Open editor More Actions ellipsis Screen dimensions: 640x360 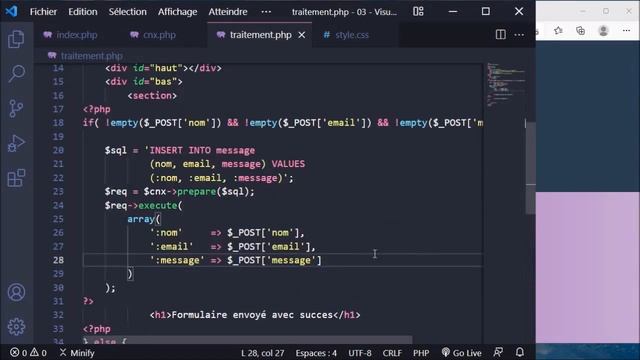(x=519, y=35)
